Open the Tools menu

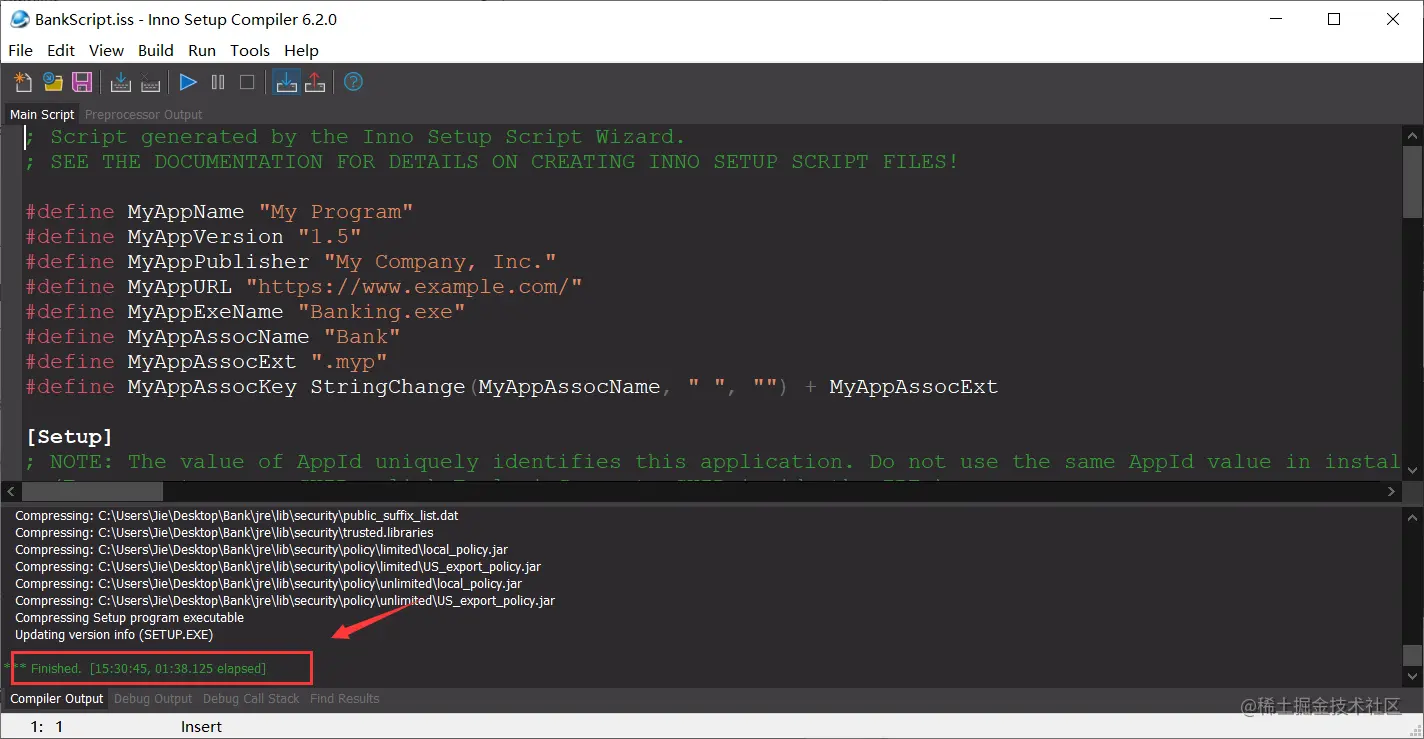pos(250,50)
